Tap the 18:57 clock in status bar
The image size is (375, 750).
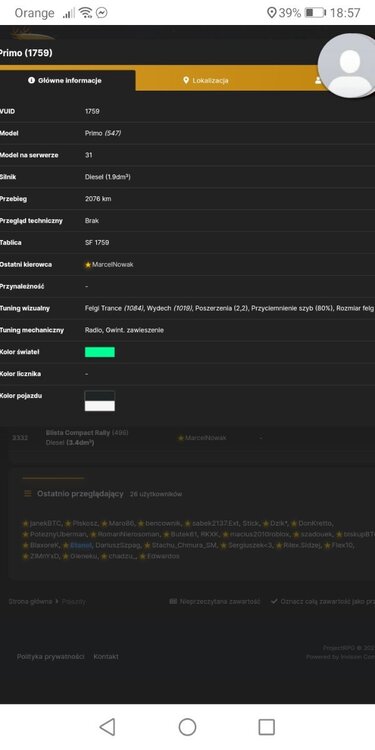(345, 12)
